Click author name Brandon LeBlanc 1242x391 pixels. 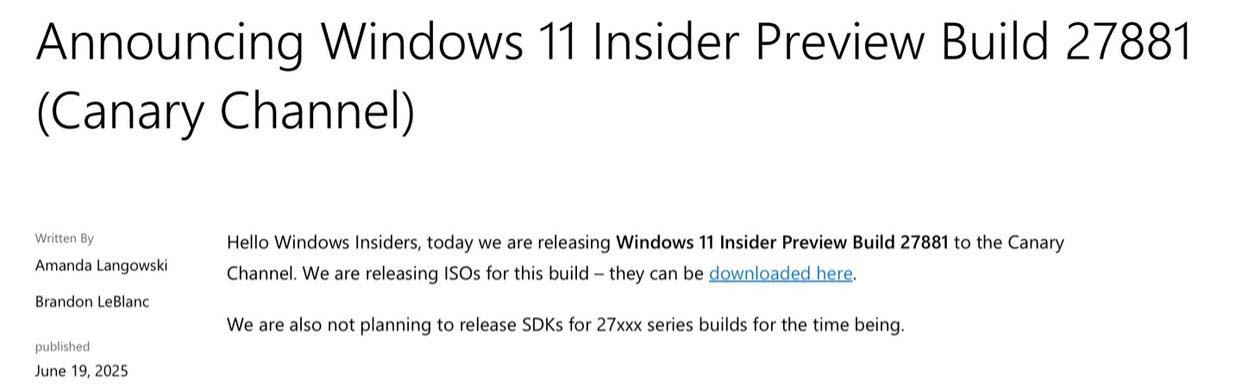[x=92, y=301]
